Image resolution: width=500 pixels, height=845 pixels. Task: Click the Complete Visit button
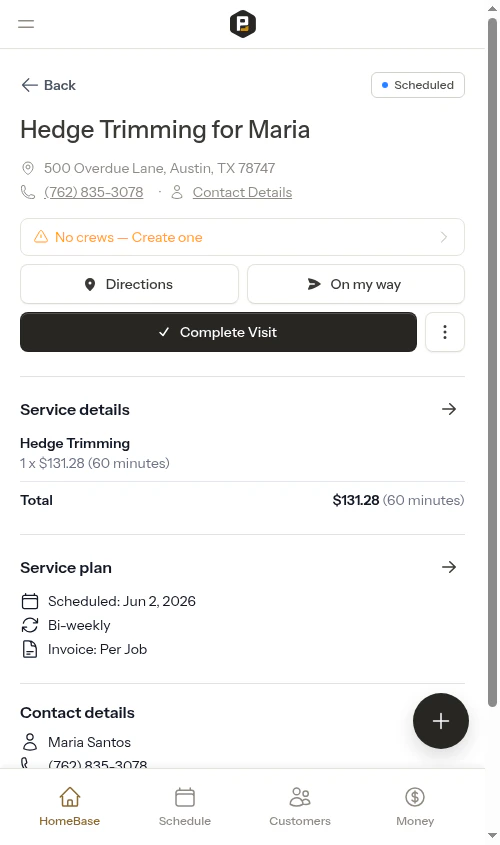[x=218, y=332]
